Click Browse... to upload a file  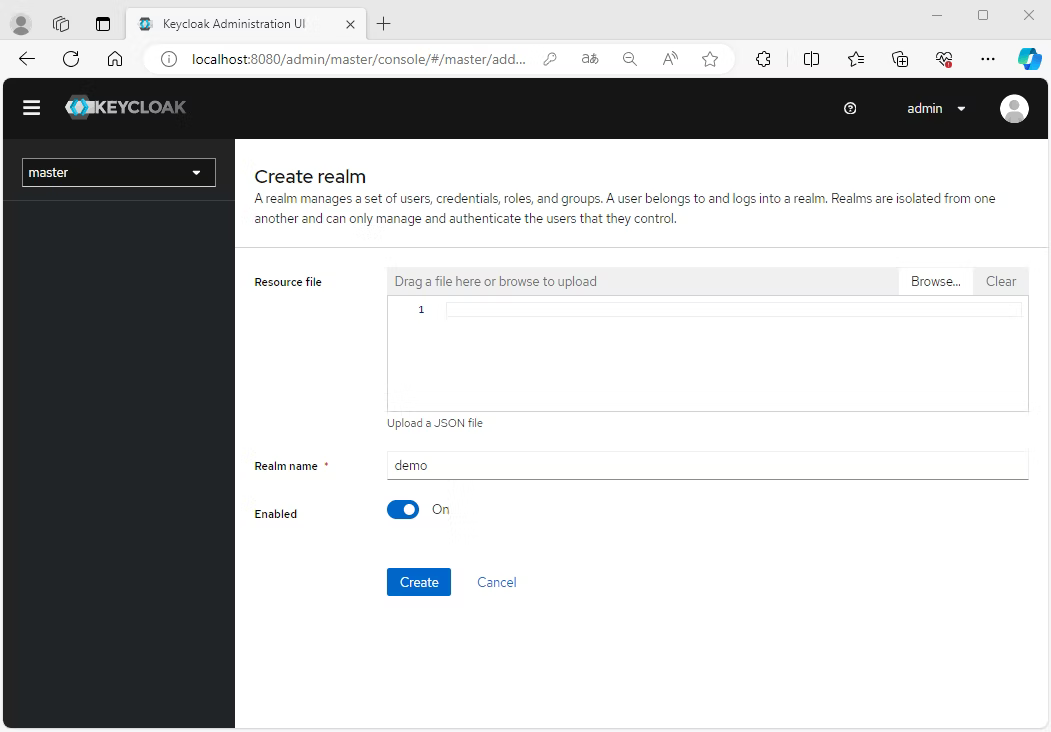(935, 282)
